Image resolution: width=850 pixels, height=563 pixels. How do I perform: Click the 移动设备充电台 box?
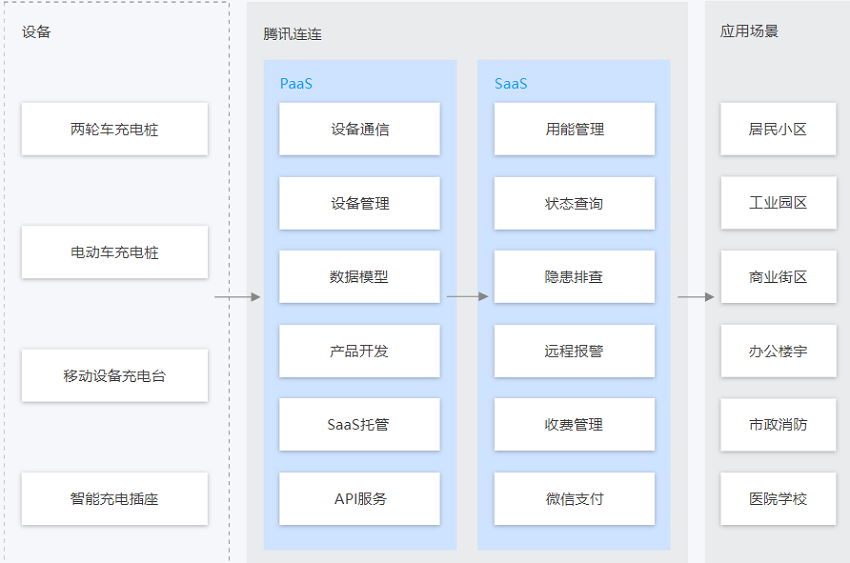coord(114,376)
